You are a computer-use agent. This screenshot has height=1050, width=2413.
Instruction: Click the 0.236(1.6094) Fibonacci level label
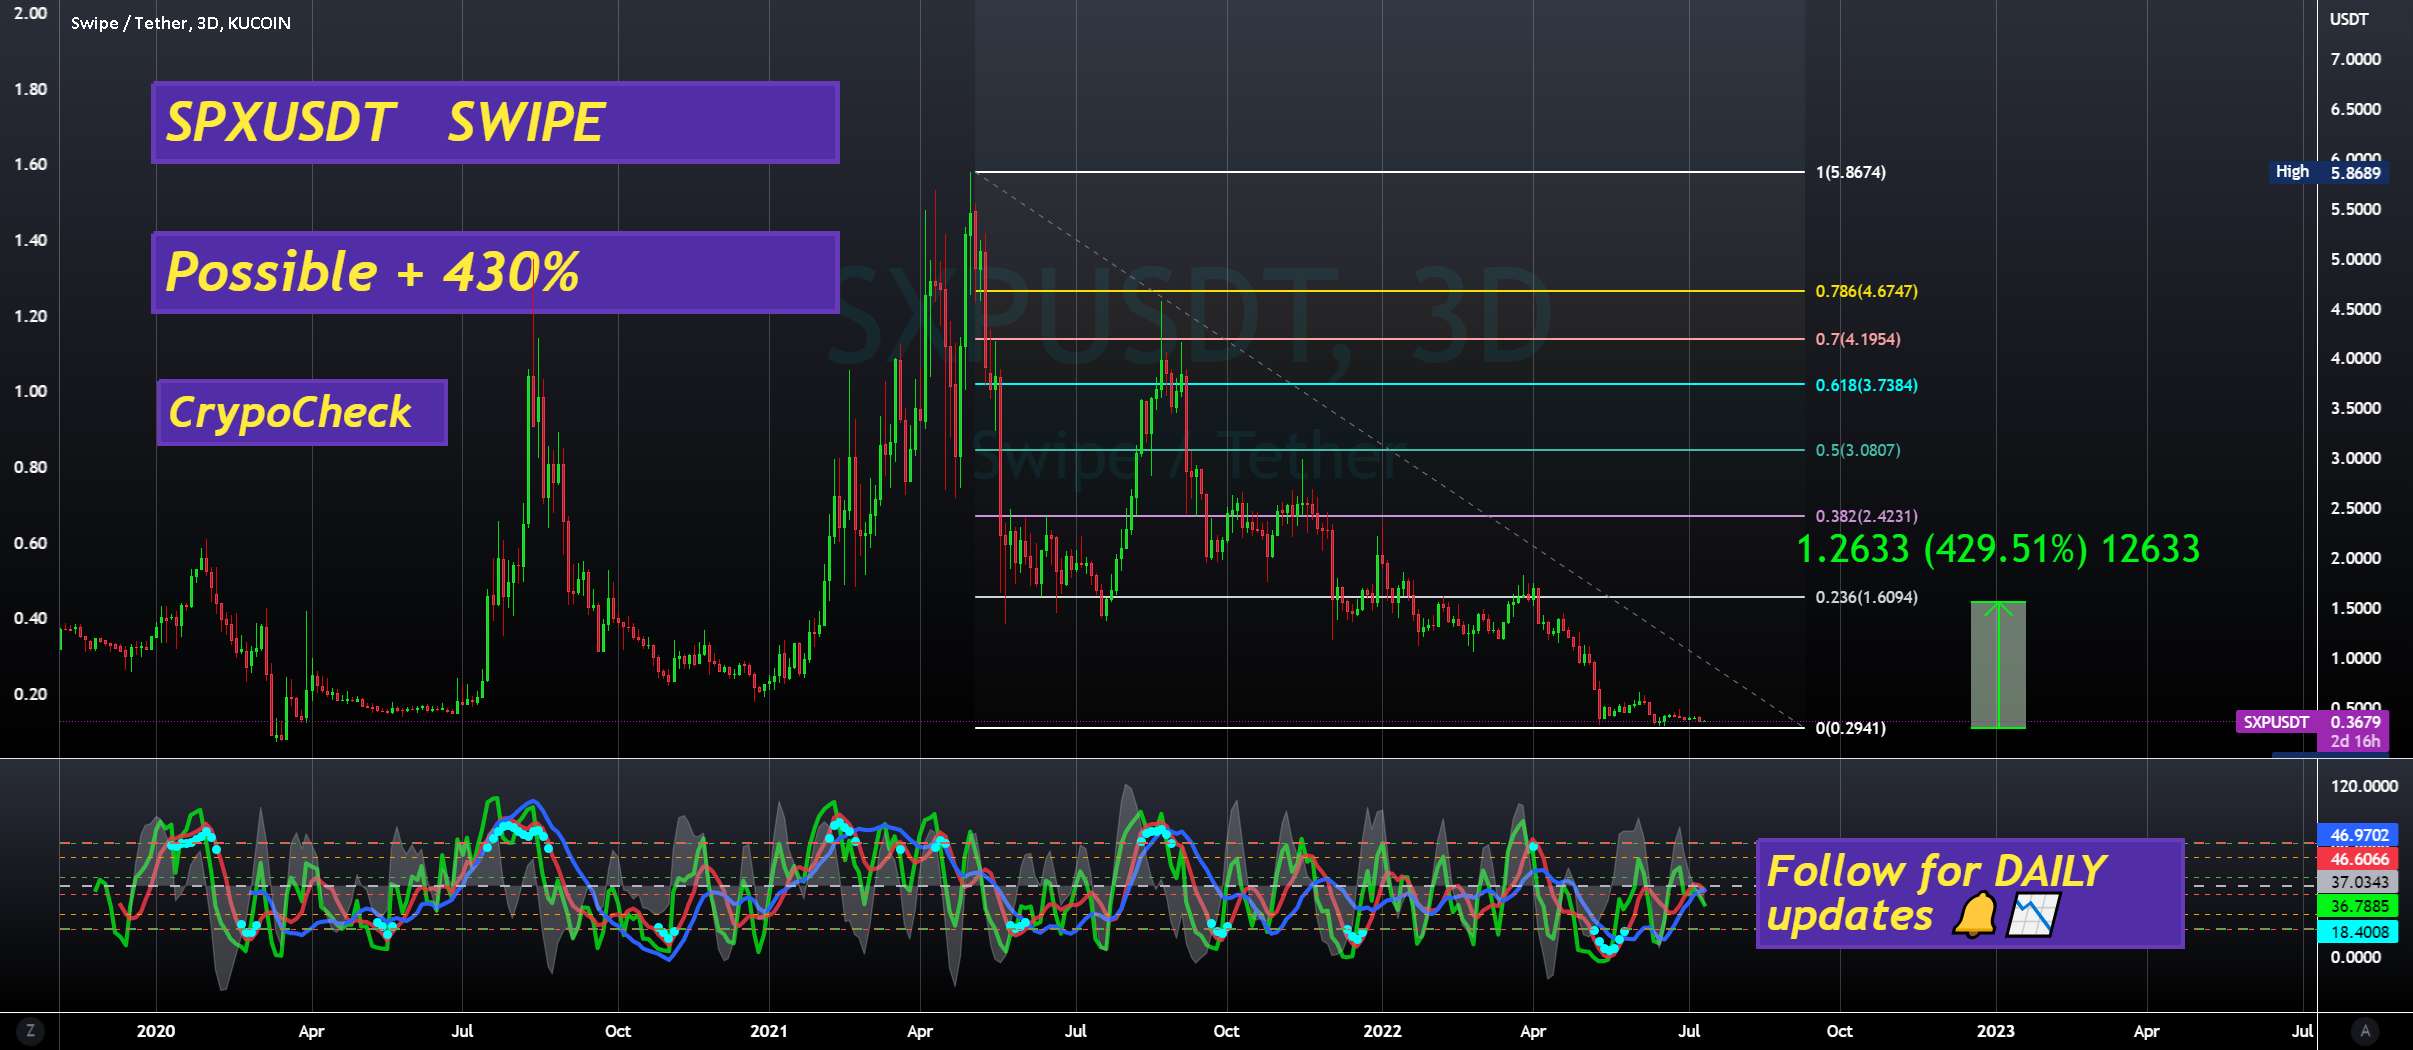[x=1867, y=597]
